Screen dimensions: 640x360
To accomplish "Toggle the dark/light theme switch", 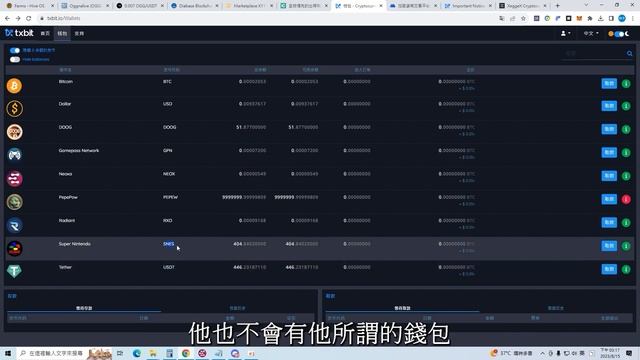I will pyautogui.click(x=619, y=33).
